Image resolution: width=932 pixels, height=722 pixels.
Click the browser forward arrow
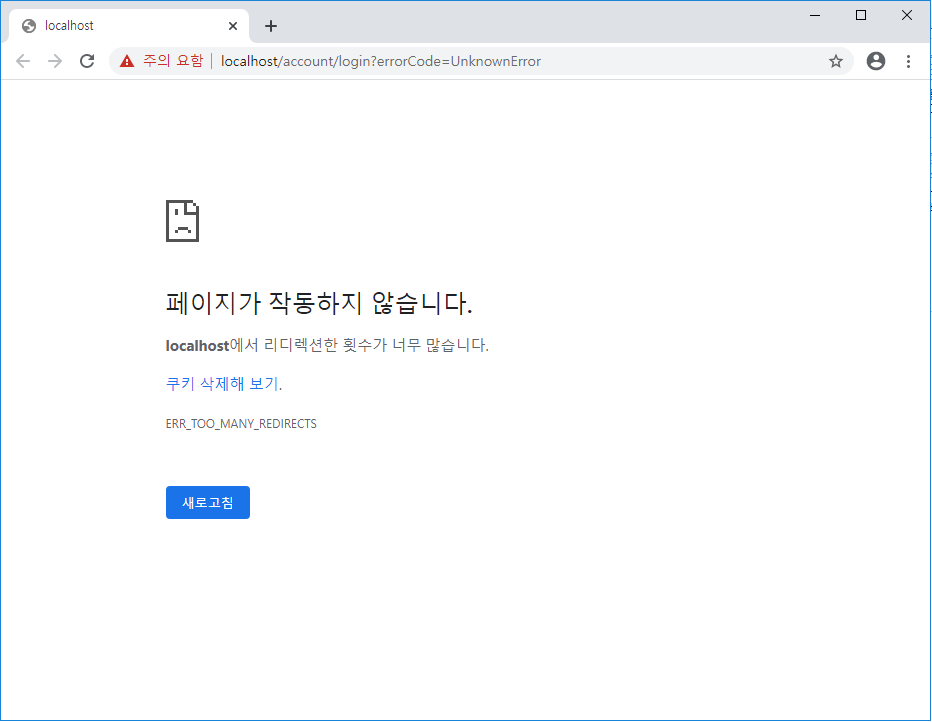[x=55, y=61]
